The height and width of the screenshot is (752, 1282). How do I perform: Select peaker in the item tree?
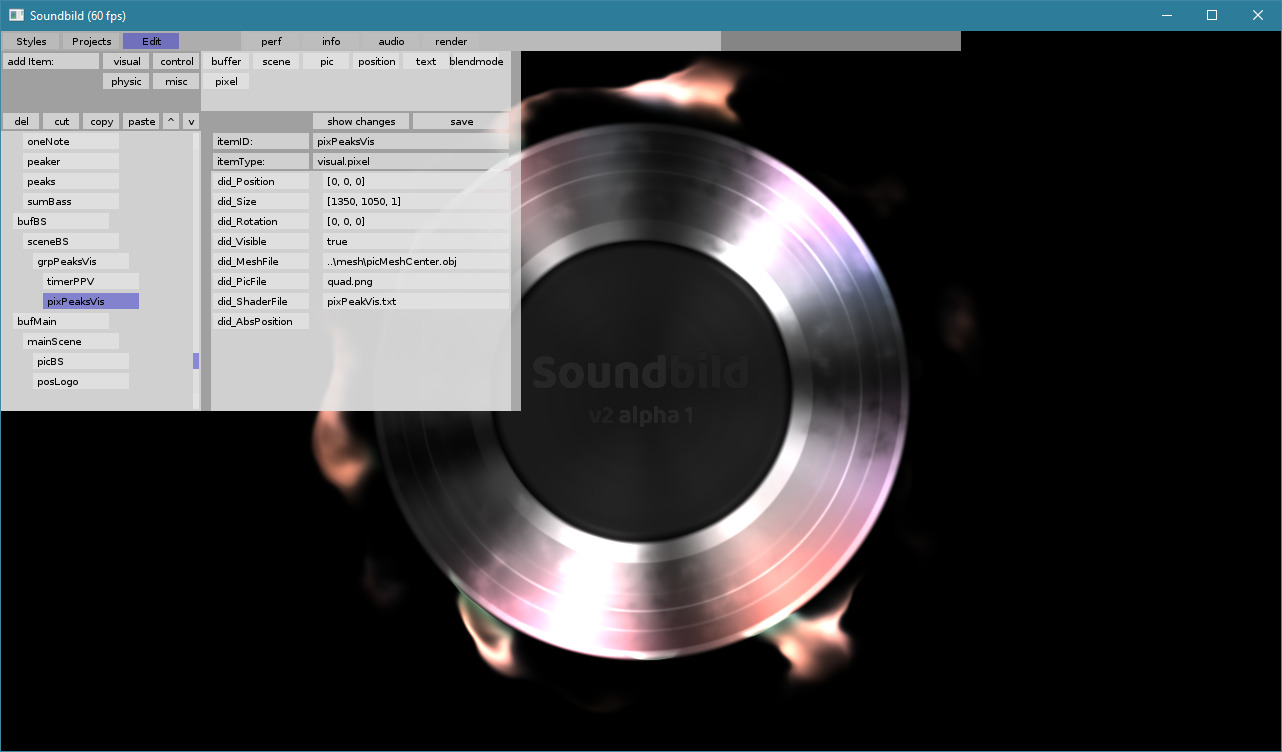tap(71, 161)
